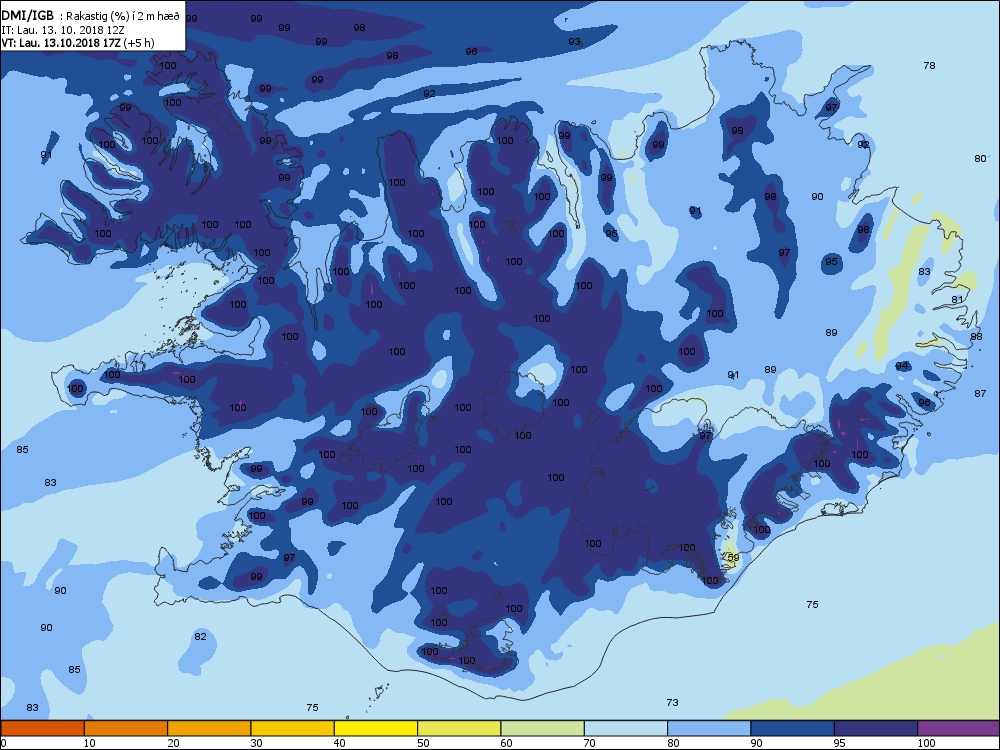
Task: Select the 'IT: Lau. 13. 10. 2018 12Z' line
Action: tap(63, 30)
